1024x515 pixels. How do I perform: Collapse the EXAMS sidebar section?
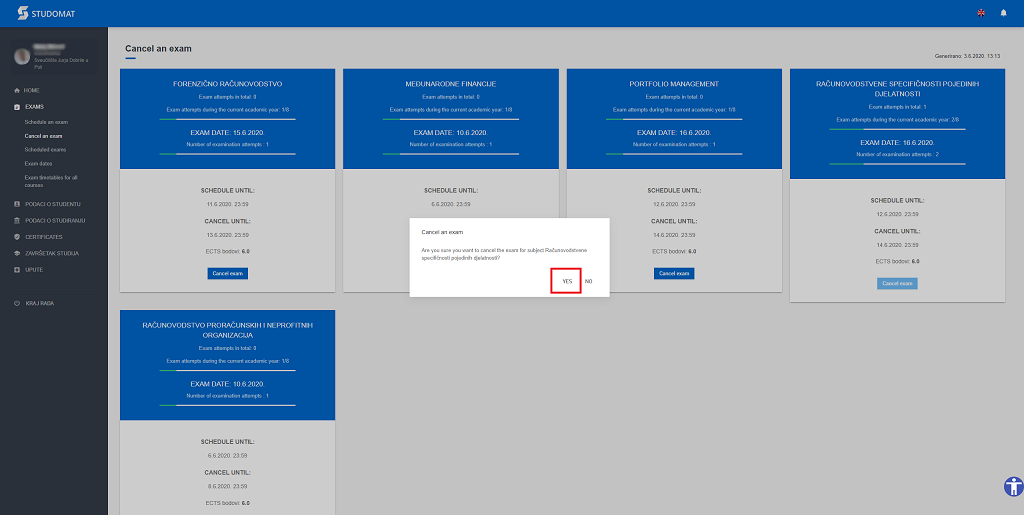(x=34, y=106)
